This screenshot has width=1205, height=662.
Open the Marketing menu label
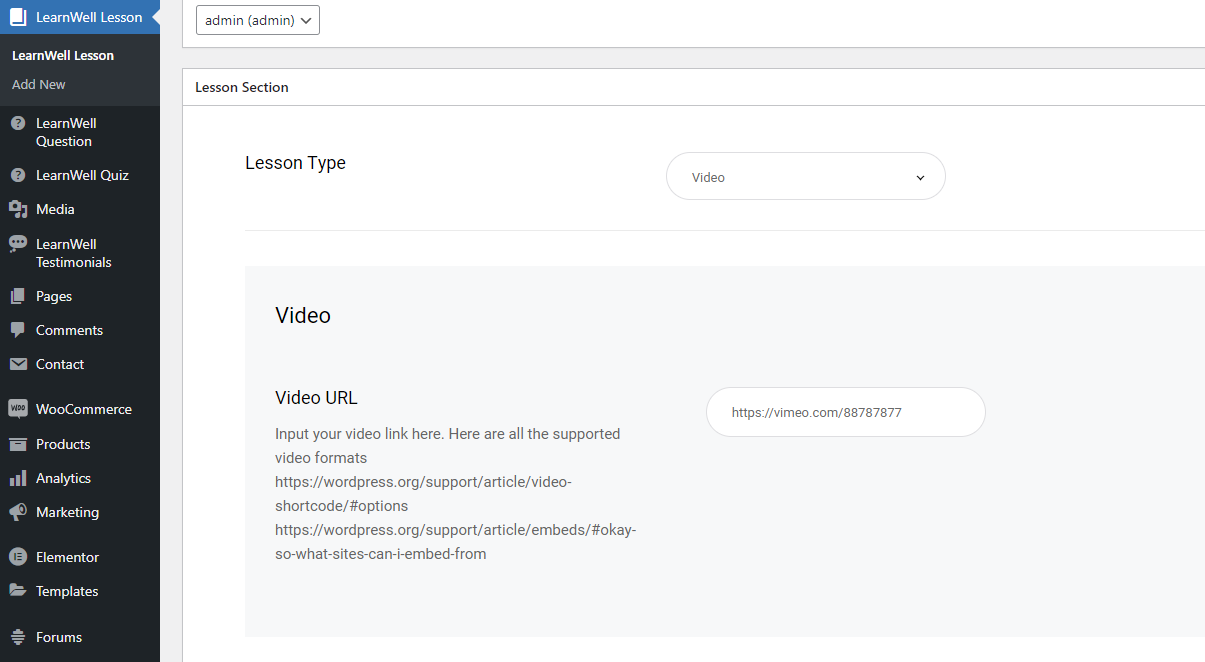coord(67,512)
